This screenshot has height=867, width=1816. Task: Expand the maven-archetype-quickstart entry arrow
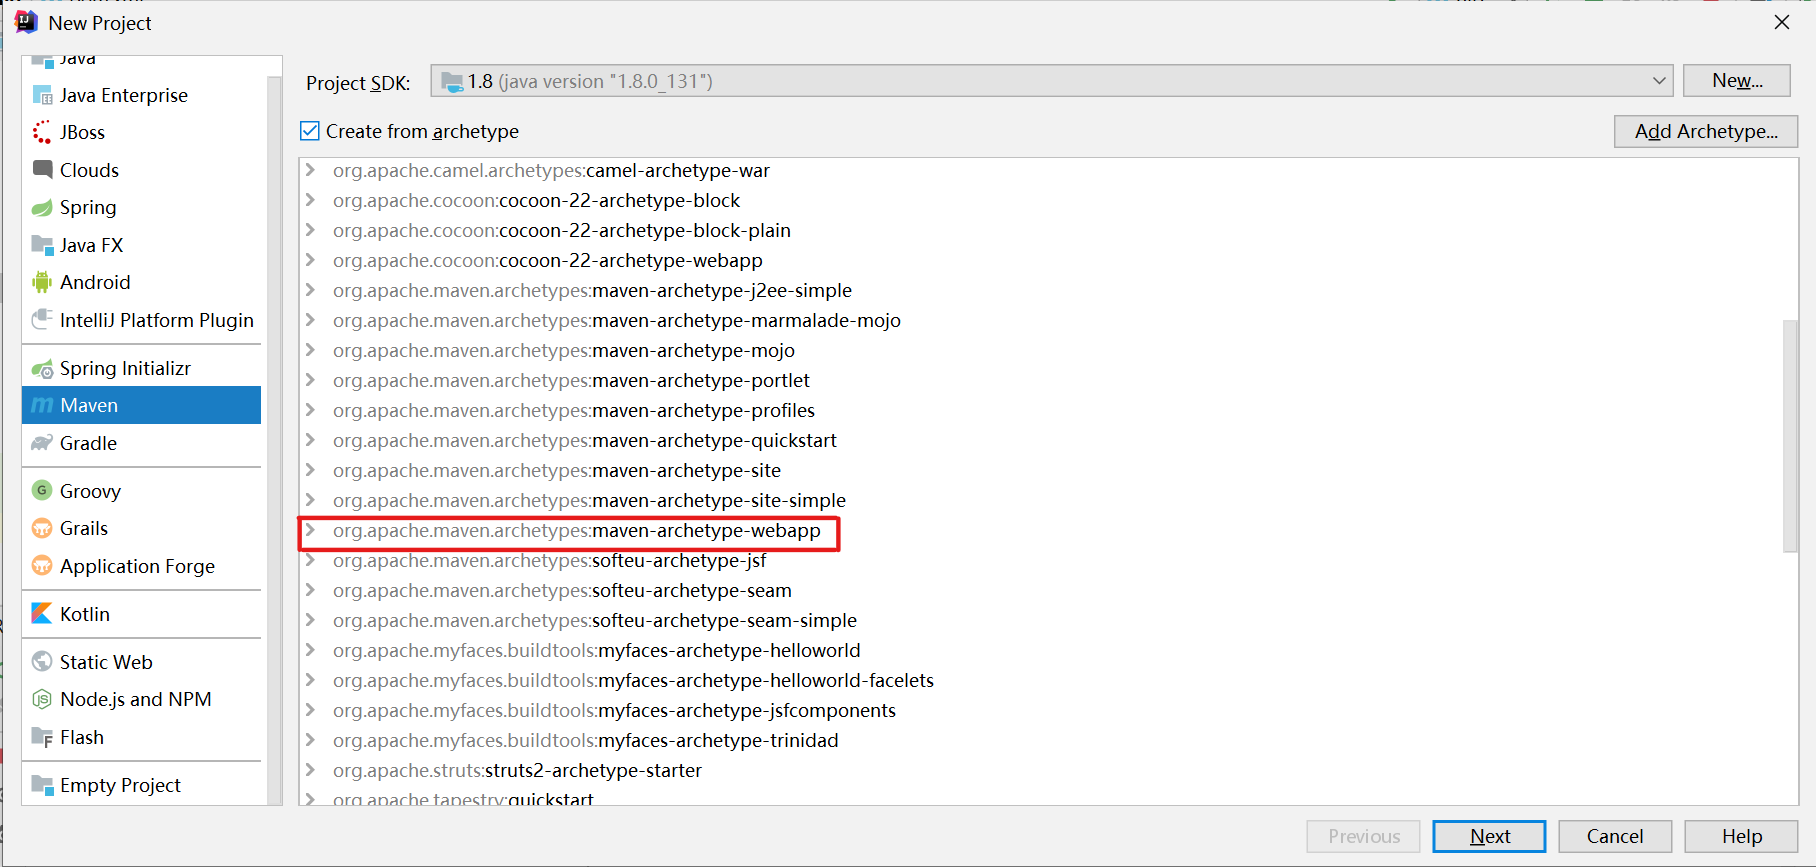pyautogui.click(x=311, y=440)
